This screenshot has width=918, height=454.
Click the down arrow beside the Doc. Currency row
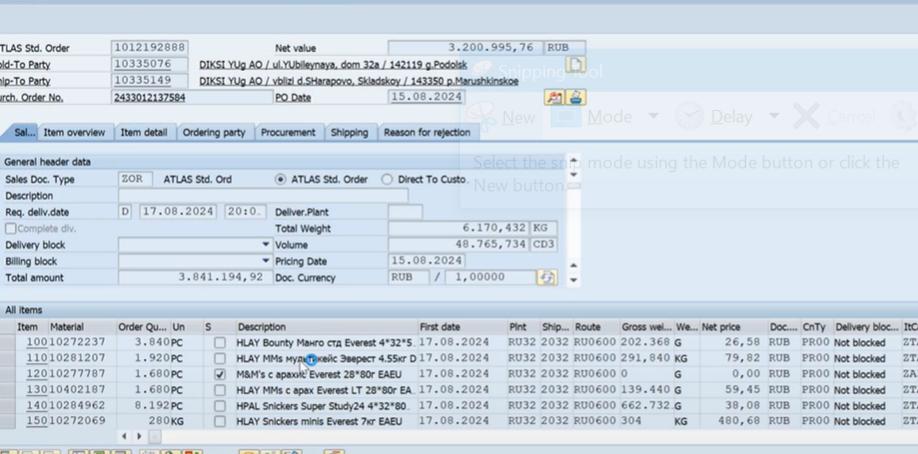coord(574,280)
